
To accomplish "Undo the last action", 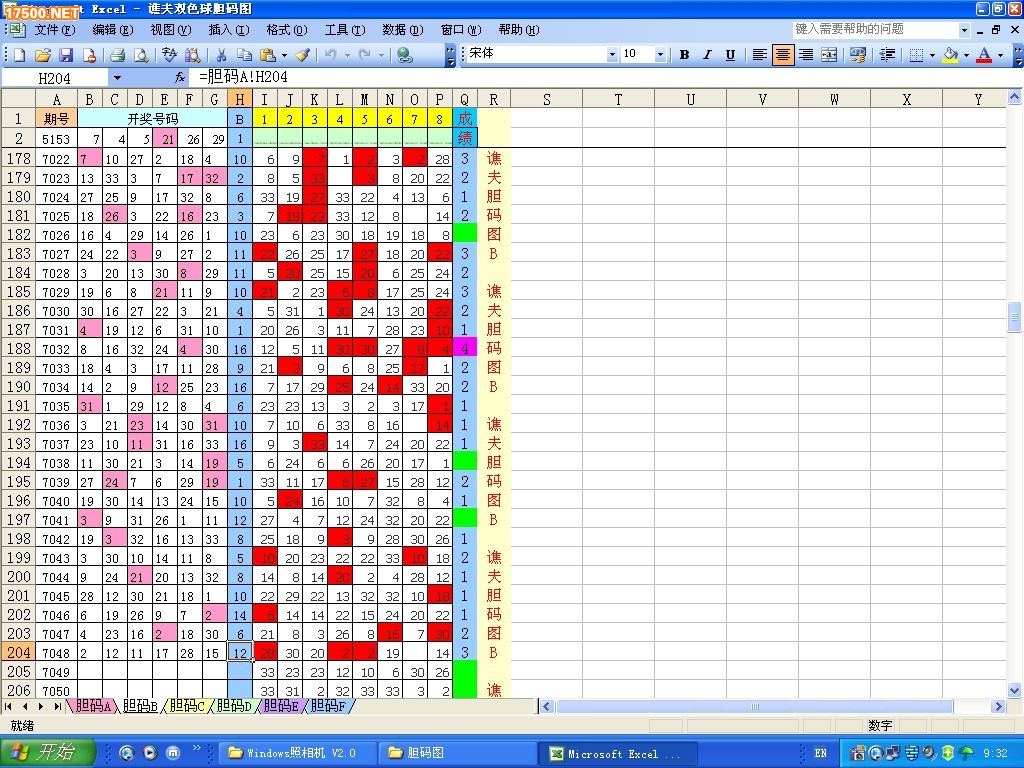I will pos(330,56).
